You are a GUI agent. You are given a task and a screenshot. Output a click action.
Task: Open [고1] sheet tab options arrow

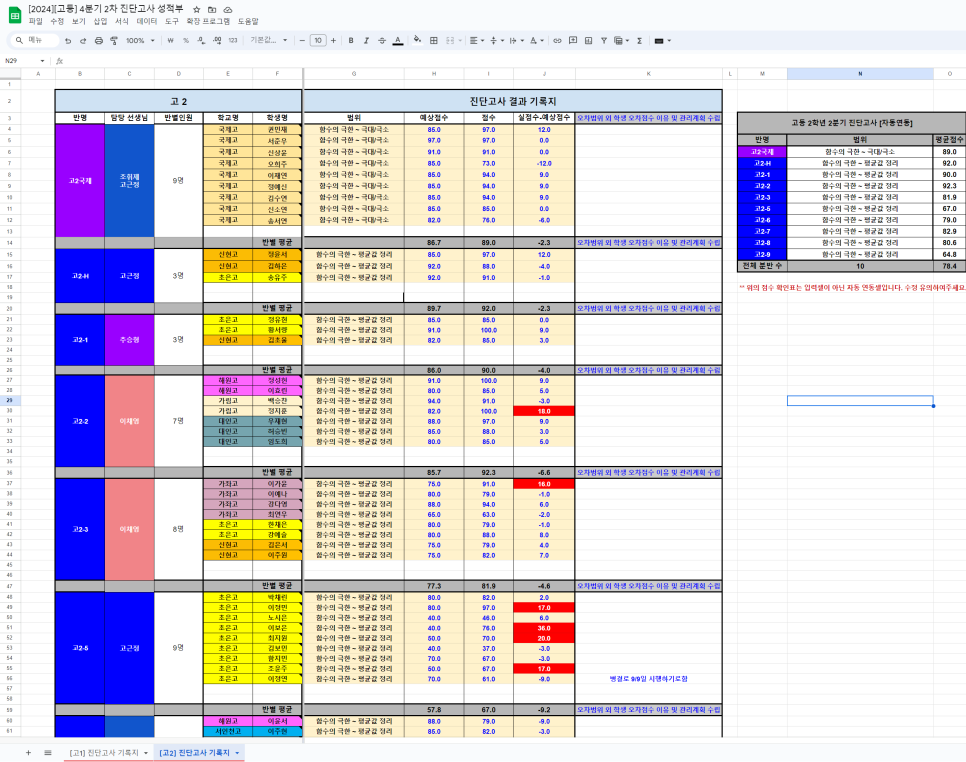[x=146, y=753]
